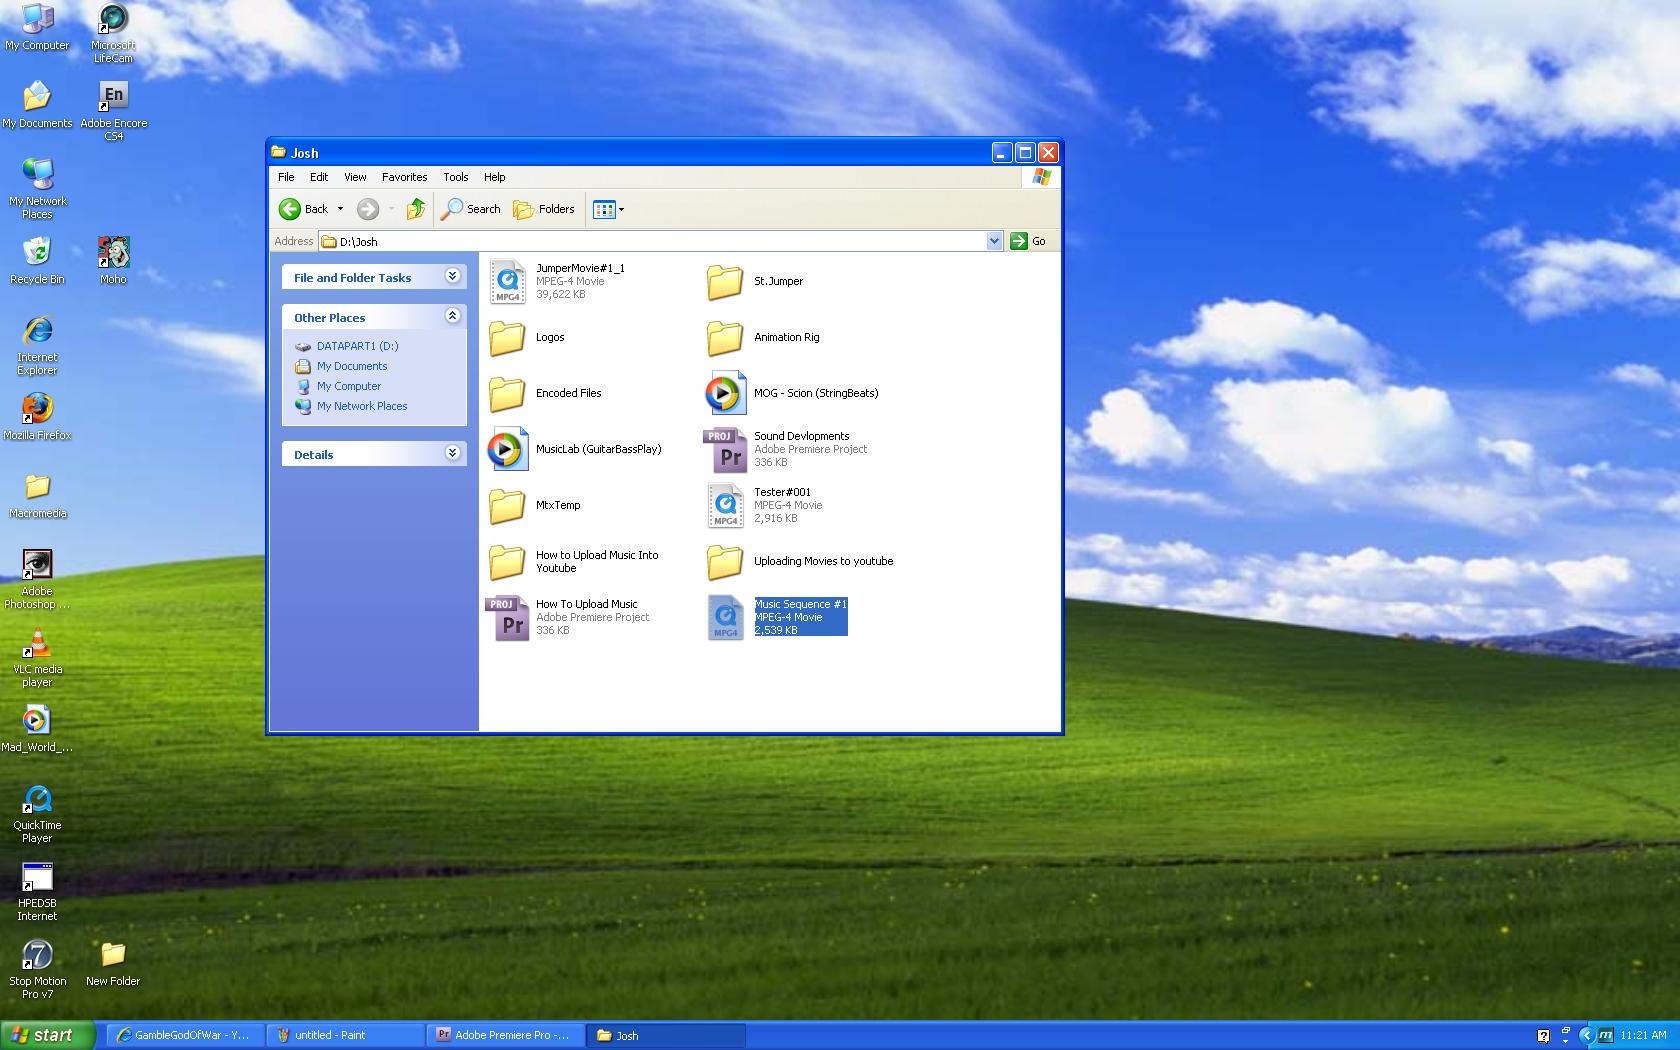The image size is (1680, 1050).
Task: Open the St.Jumper folder icon
Action: pos(725,281)
